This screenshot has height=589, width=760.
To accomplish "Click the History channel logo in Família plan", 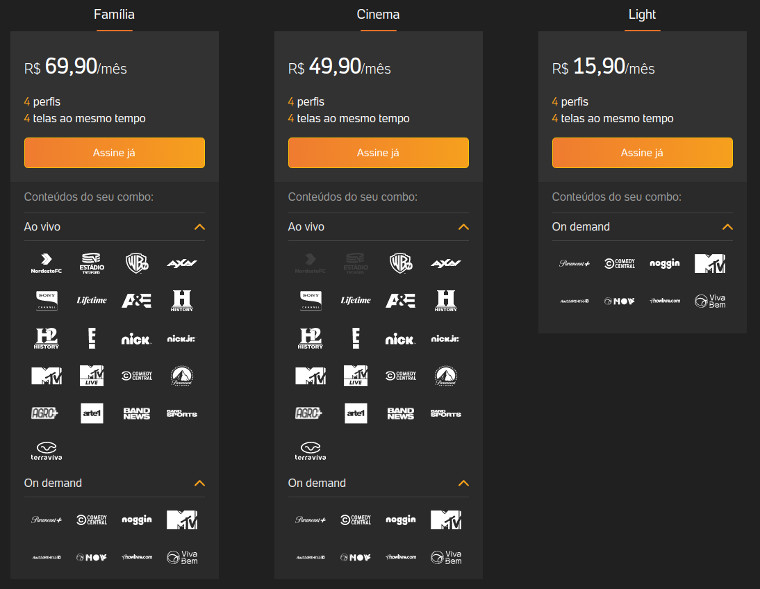I will click(x=182, y=300).
